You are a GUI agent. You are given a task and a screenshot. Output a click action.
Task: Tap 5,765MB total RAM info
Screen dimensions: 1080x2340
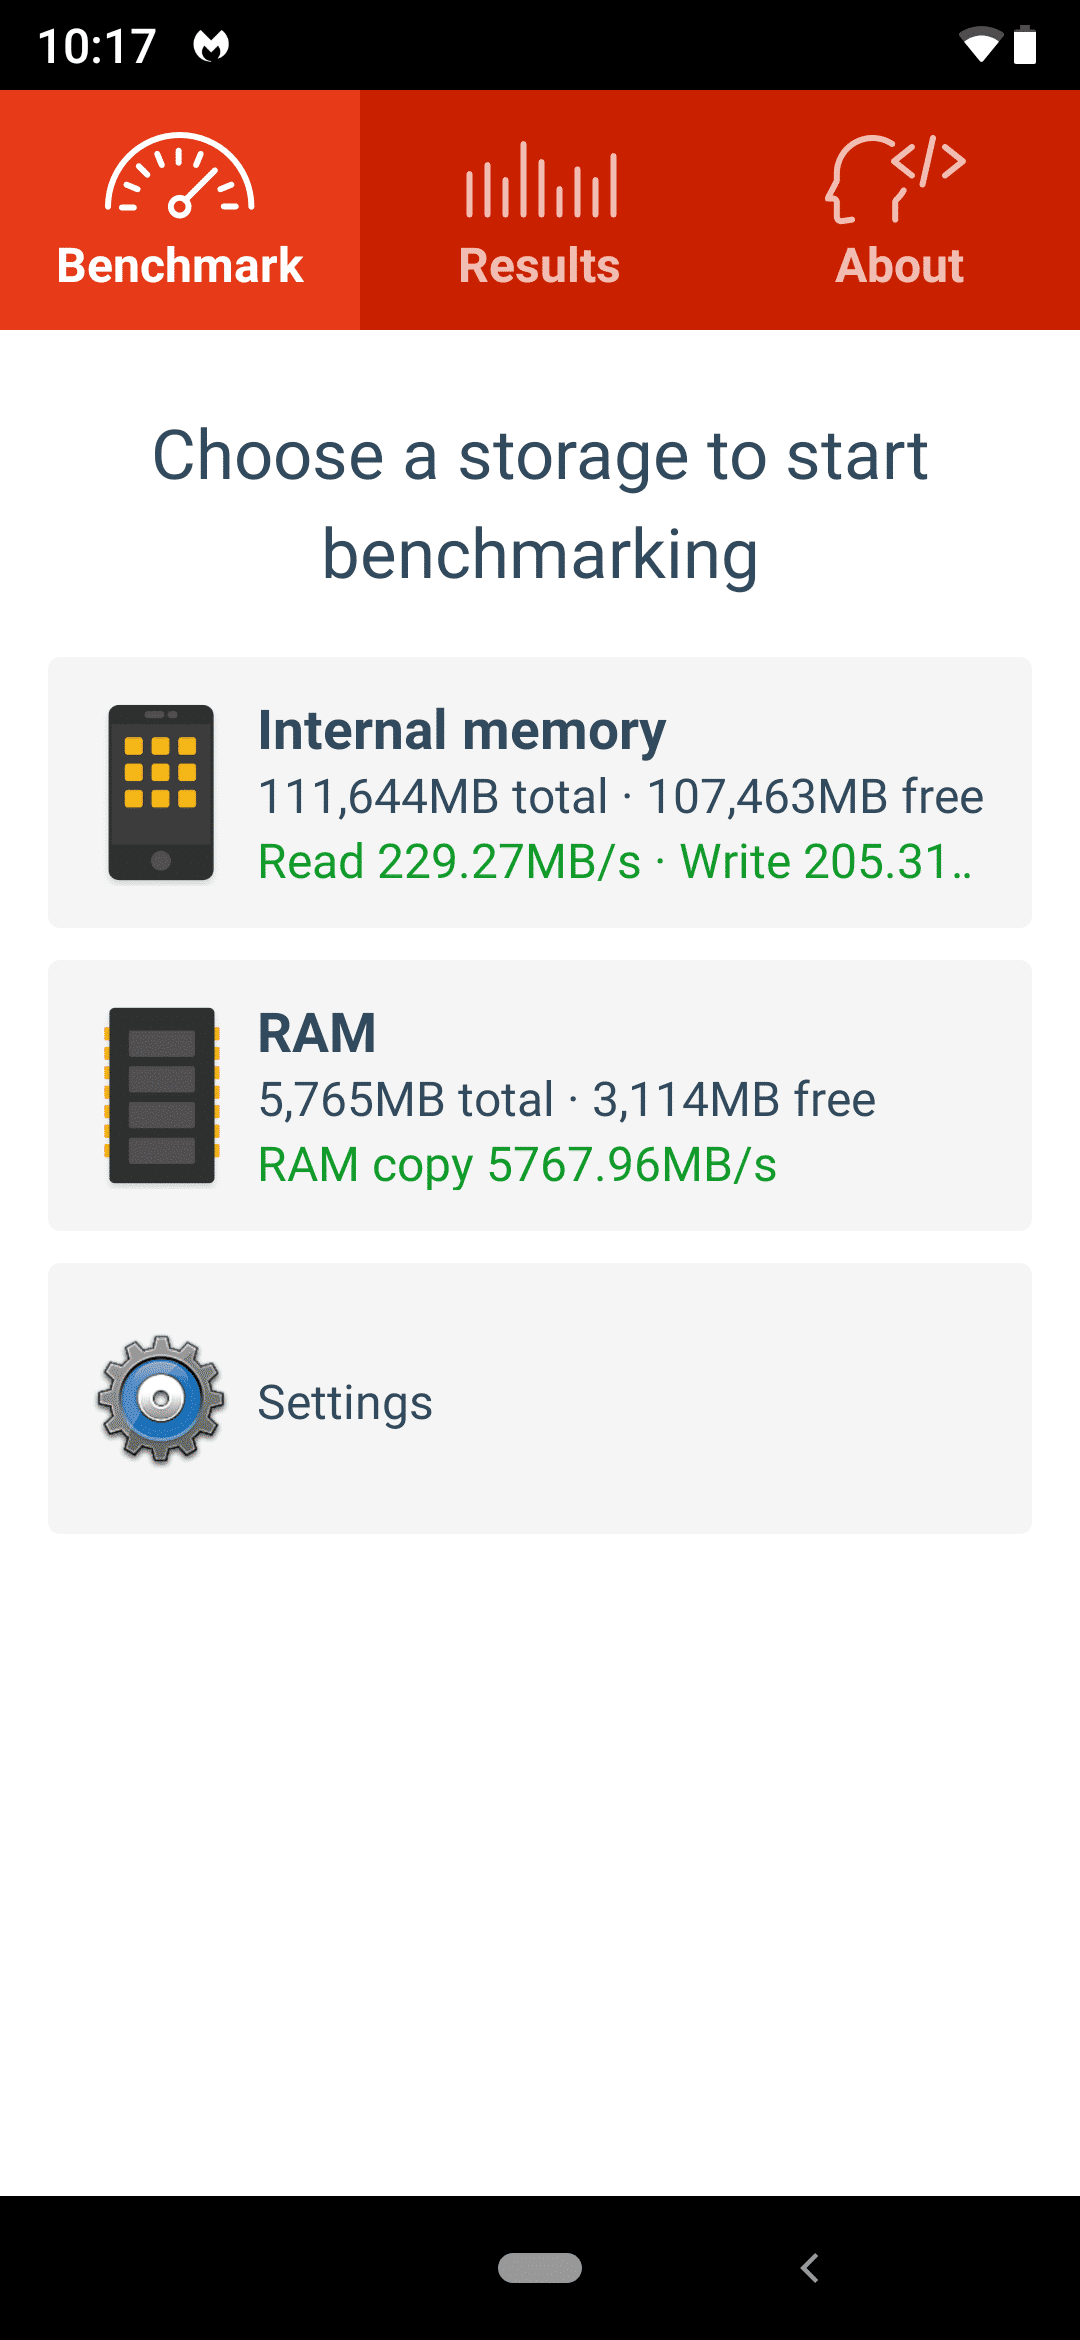coord(406,1100)
